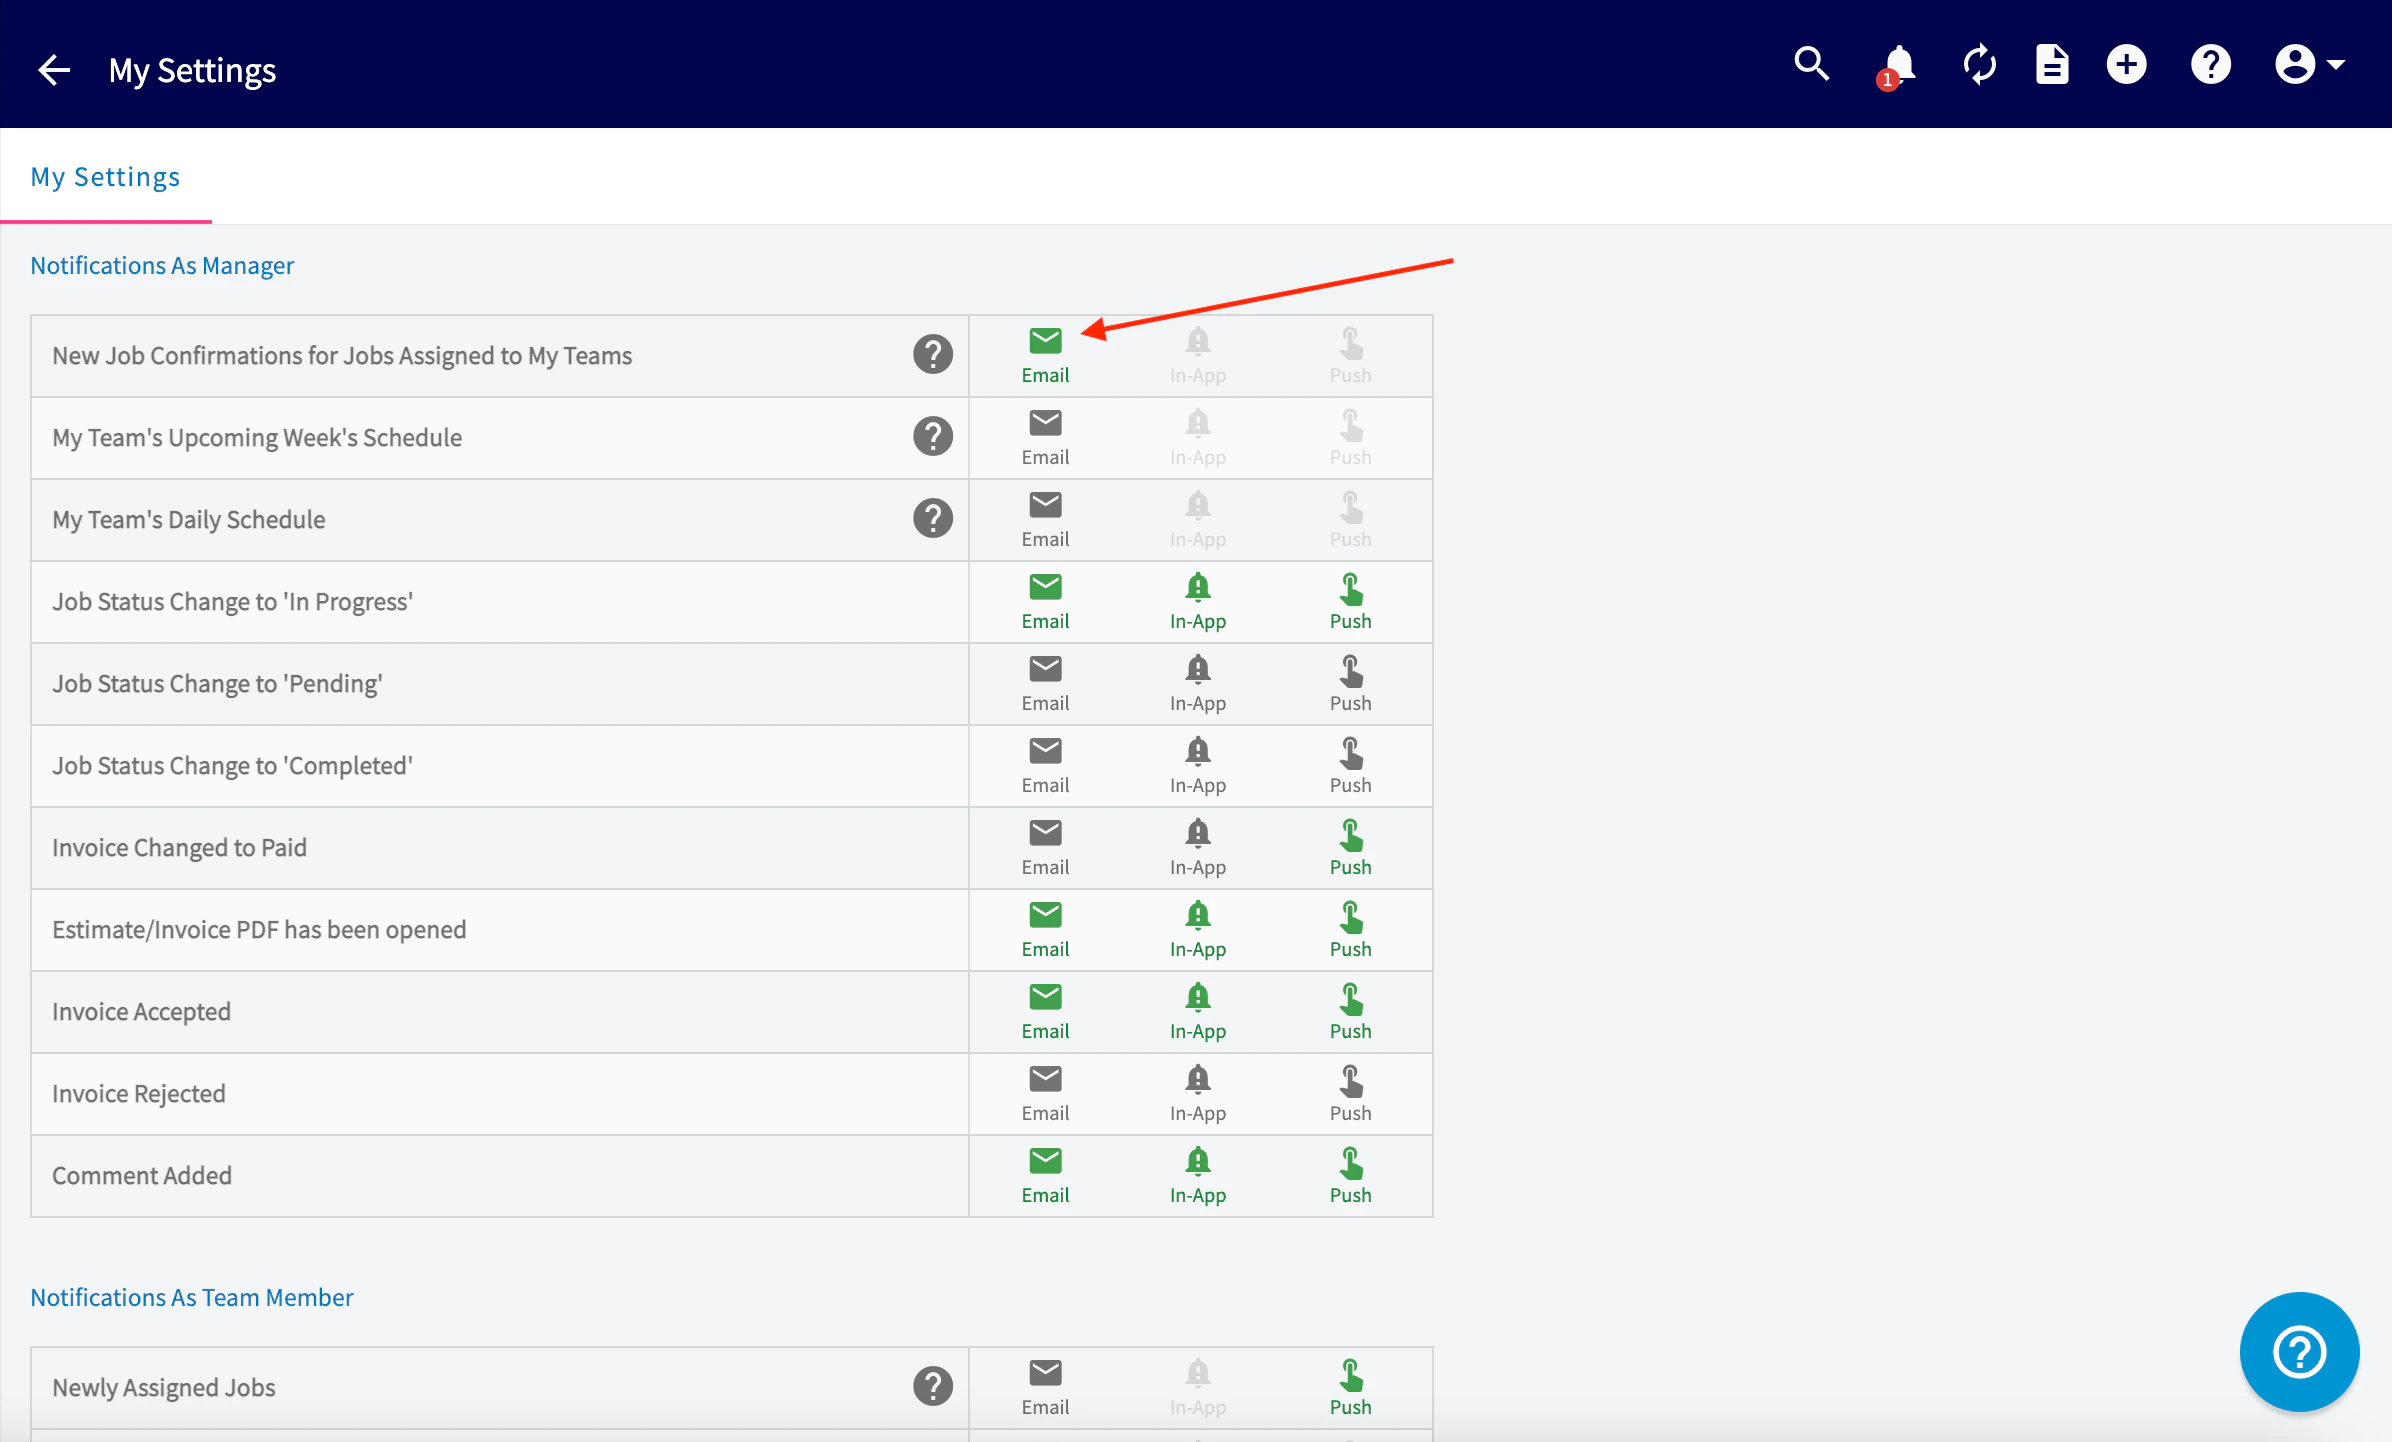Open the floating blue help chat button
This screenshot has height=1442, width=2392.
click(x=2299, y=1352)
